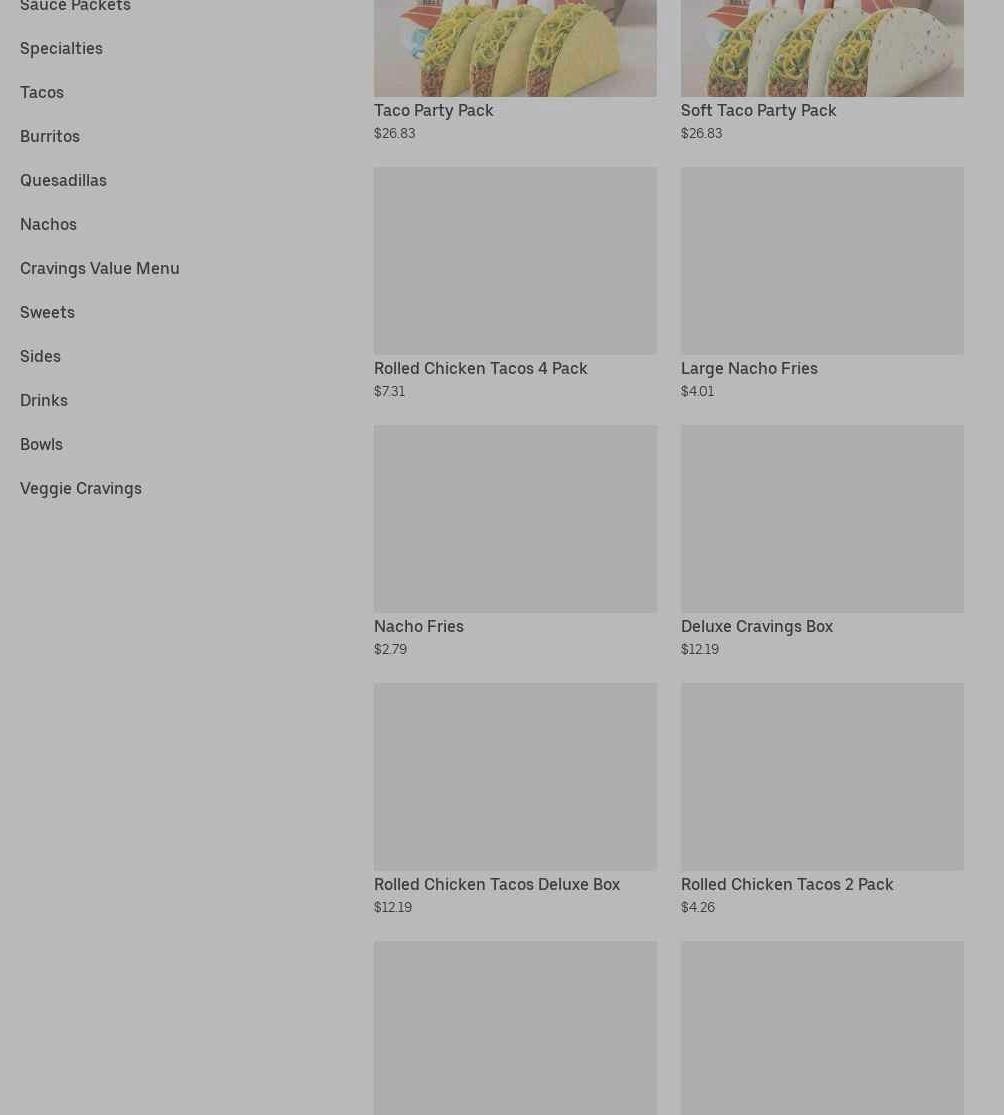Open the Nacho Fries image placeholder
Viewport: 1004px width, 1115px height.
pos(516,519)
